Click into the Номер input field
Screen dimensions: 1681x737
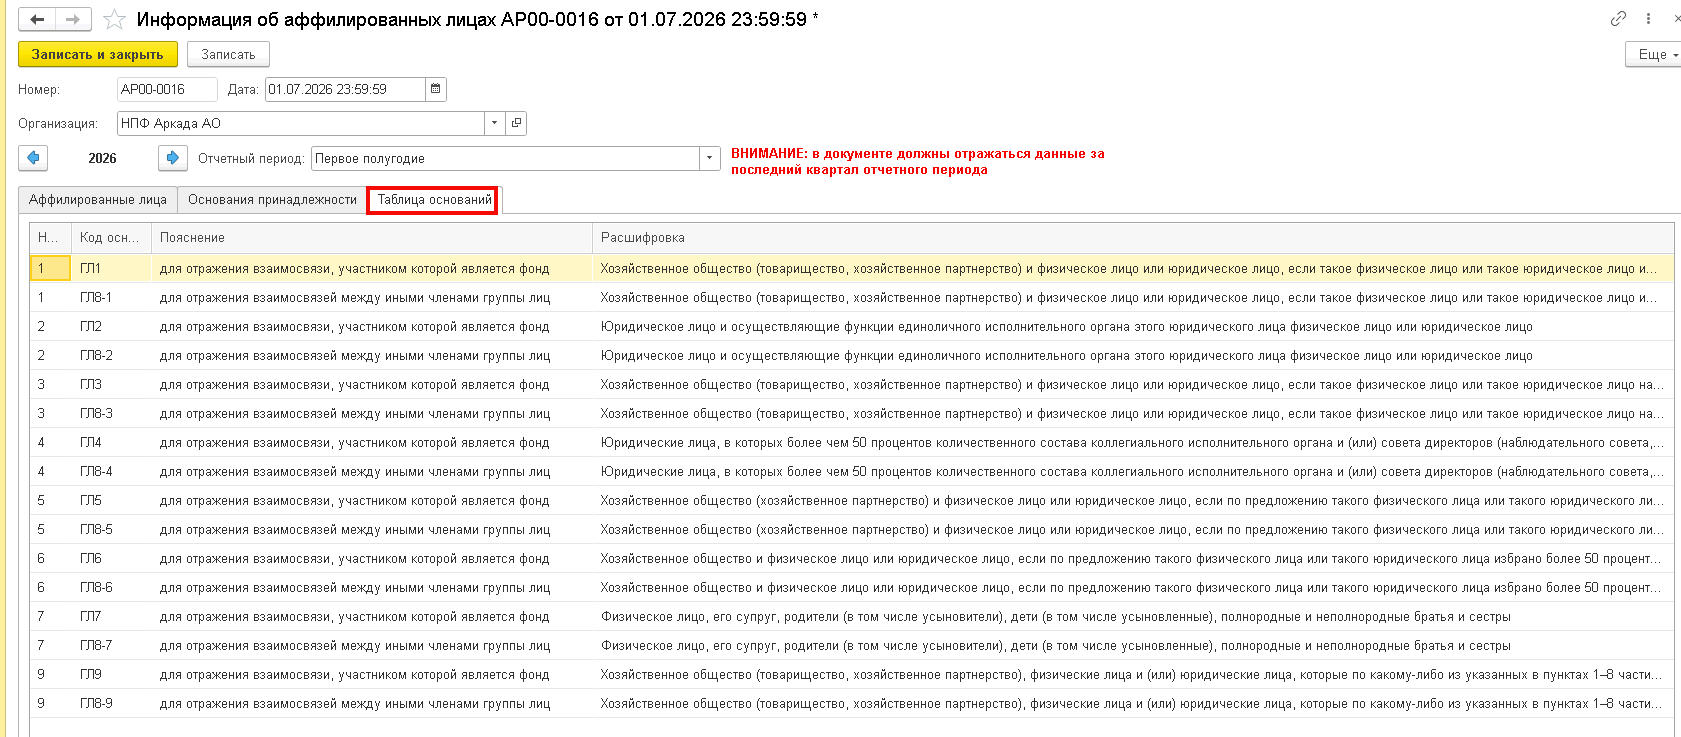pos(166,89)
